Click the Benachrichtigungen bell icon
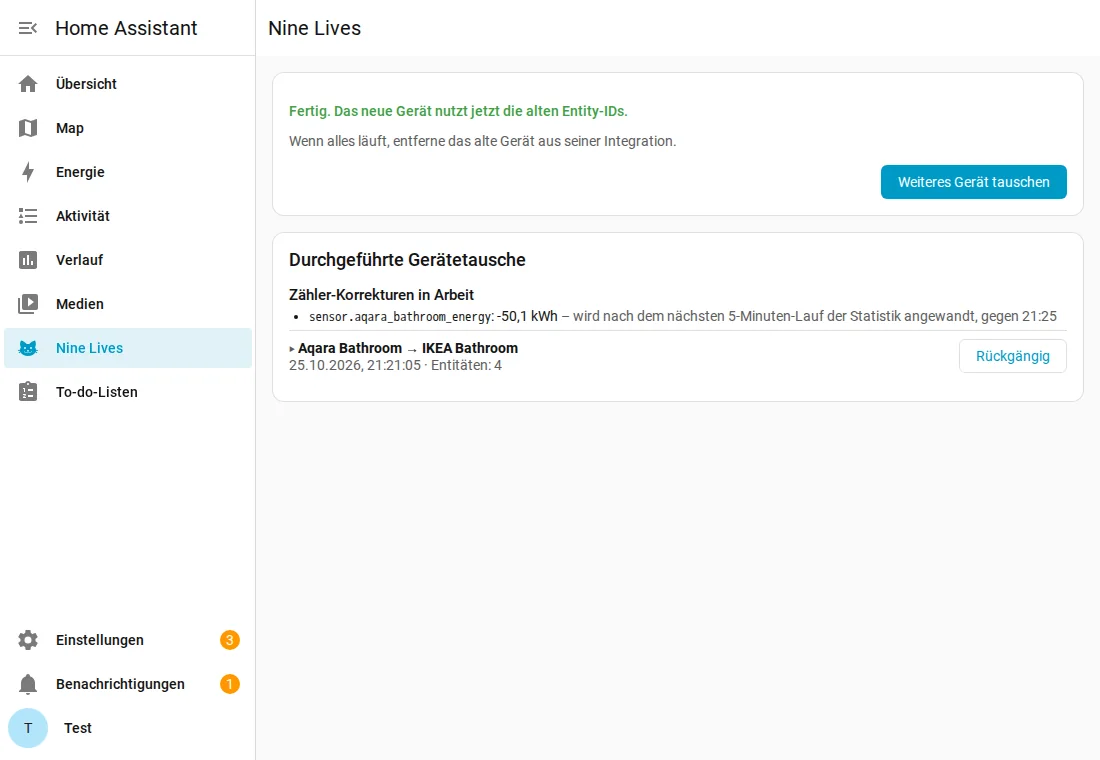 (28, 684)
